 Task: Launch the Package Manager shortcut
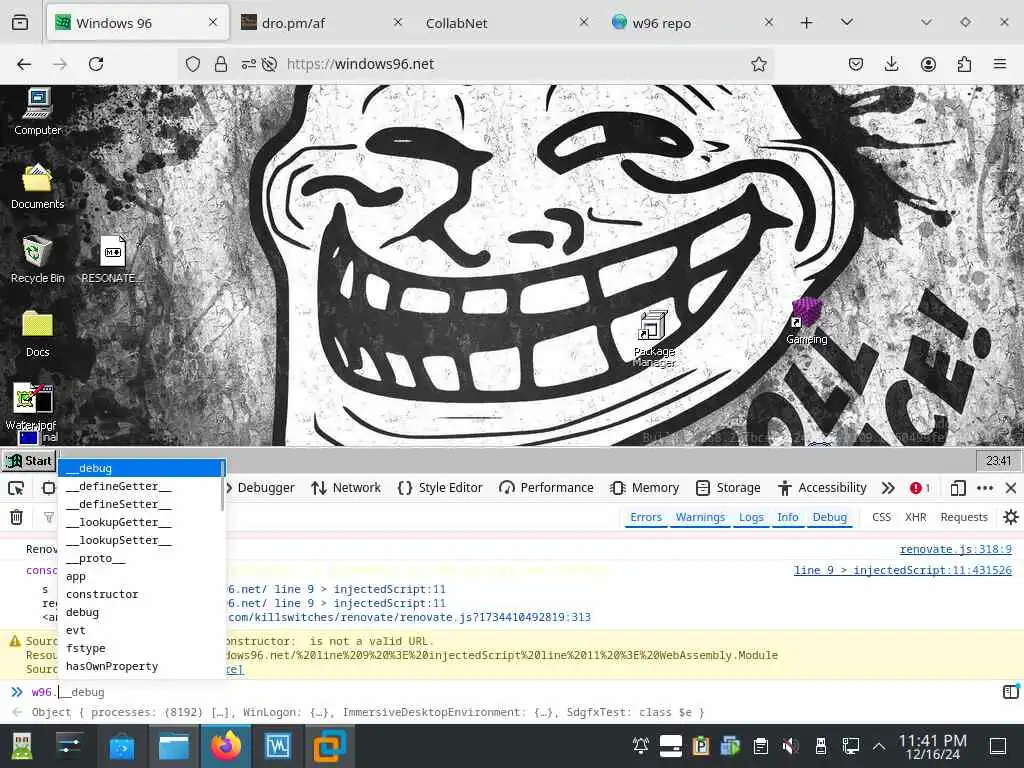(654, 338)
